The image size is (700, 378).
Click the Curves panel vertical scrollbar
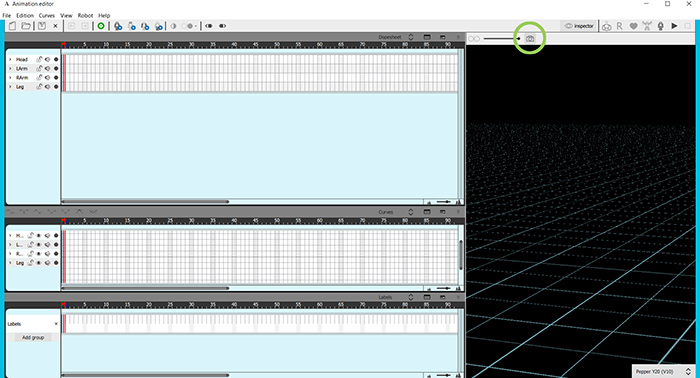coord(461,255)
